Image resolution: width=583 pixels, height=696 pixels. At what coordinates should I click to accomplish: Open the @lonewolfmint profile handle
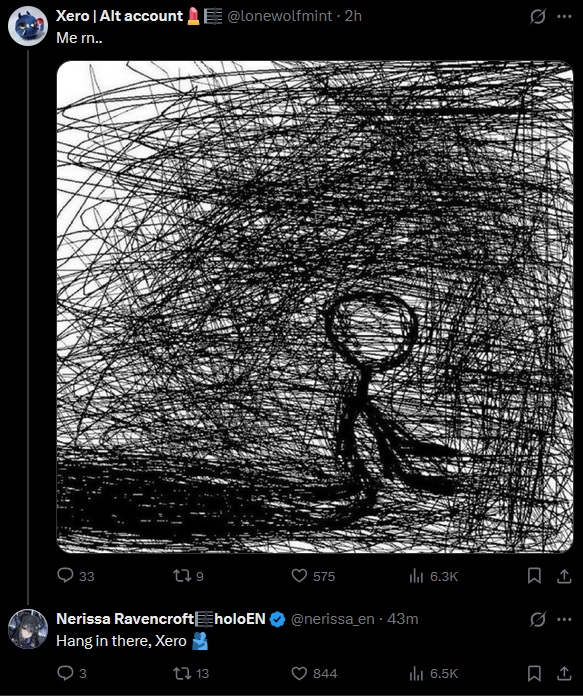279,16
